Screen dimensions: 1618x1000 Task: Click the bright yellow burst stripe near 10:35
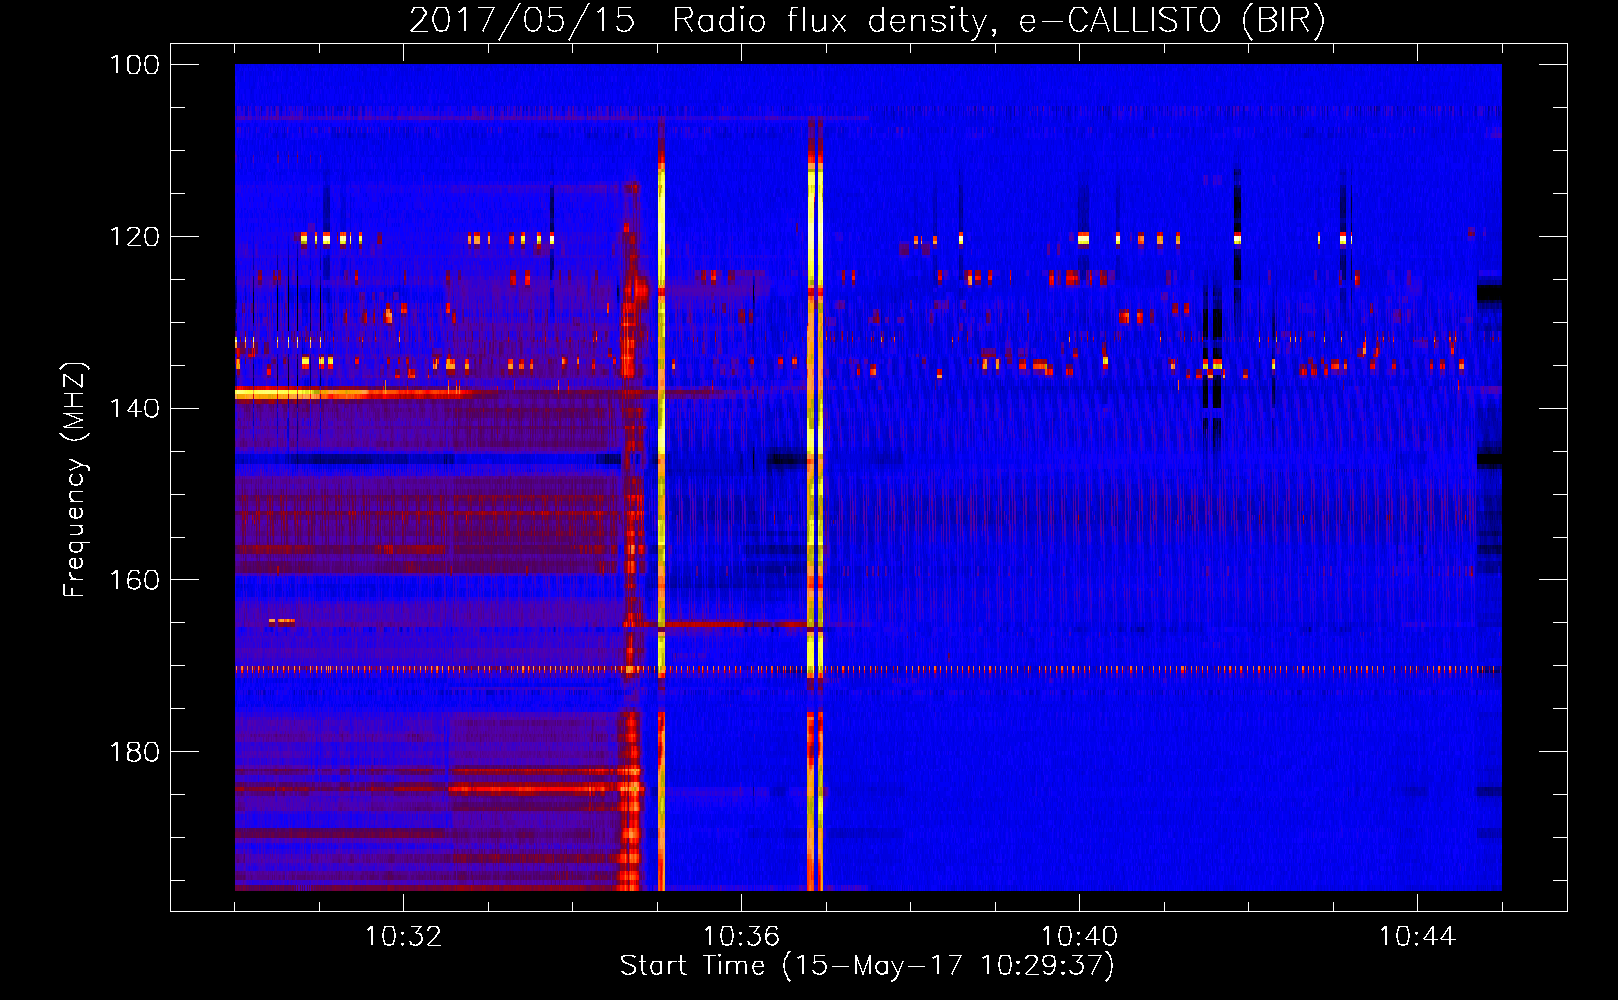tap(661, 505)
